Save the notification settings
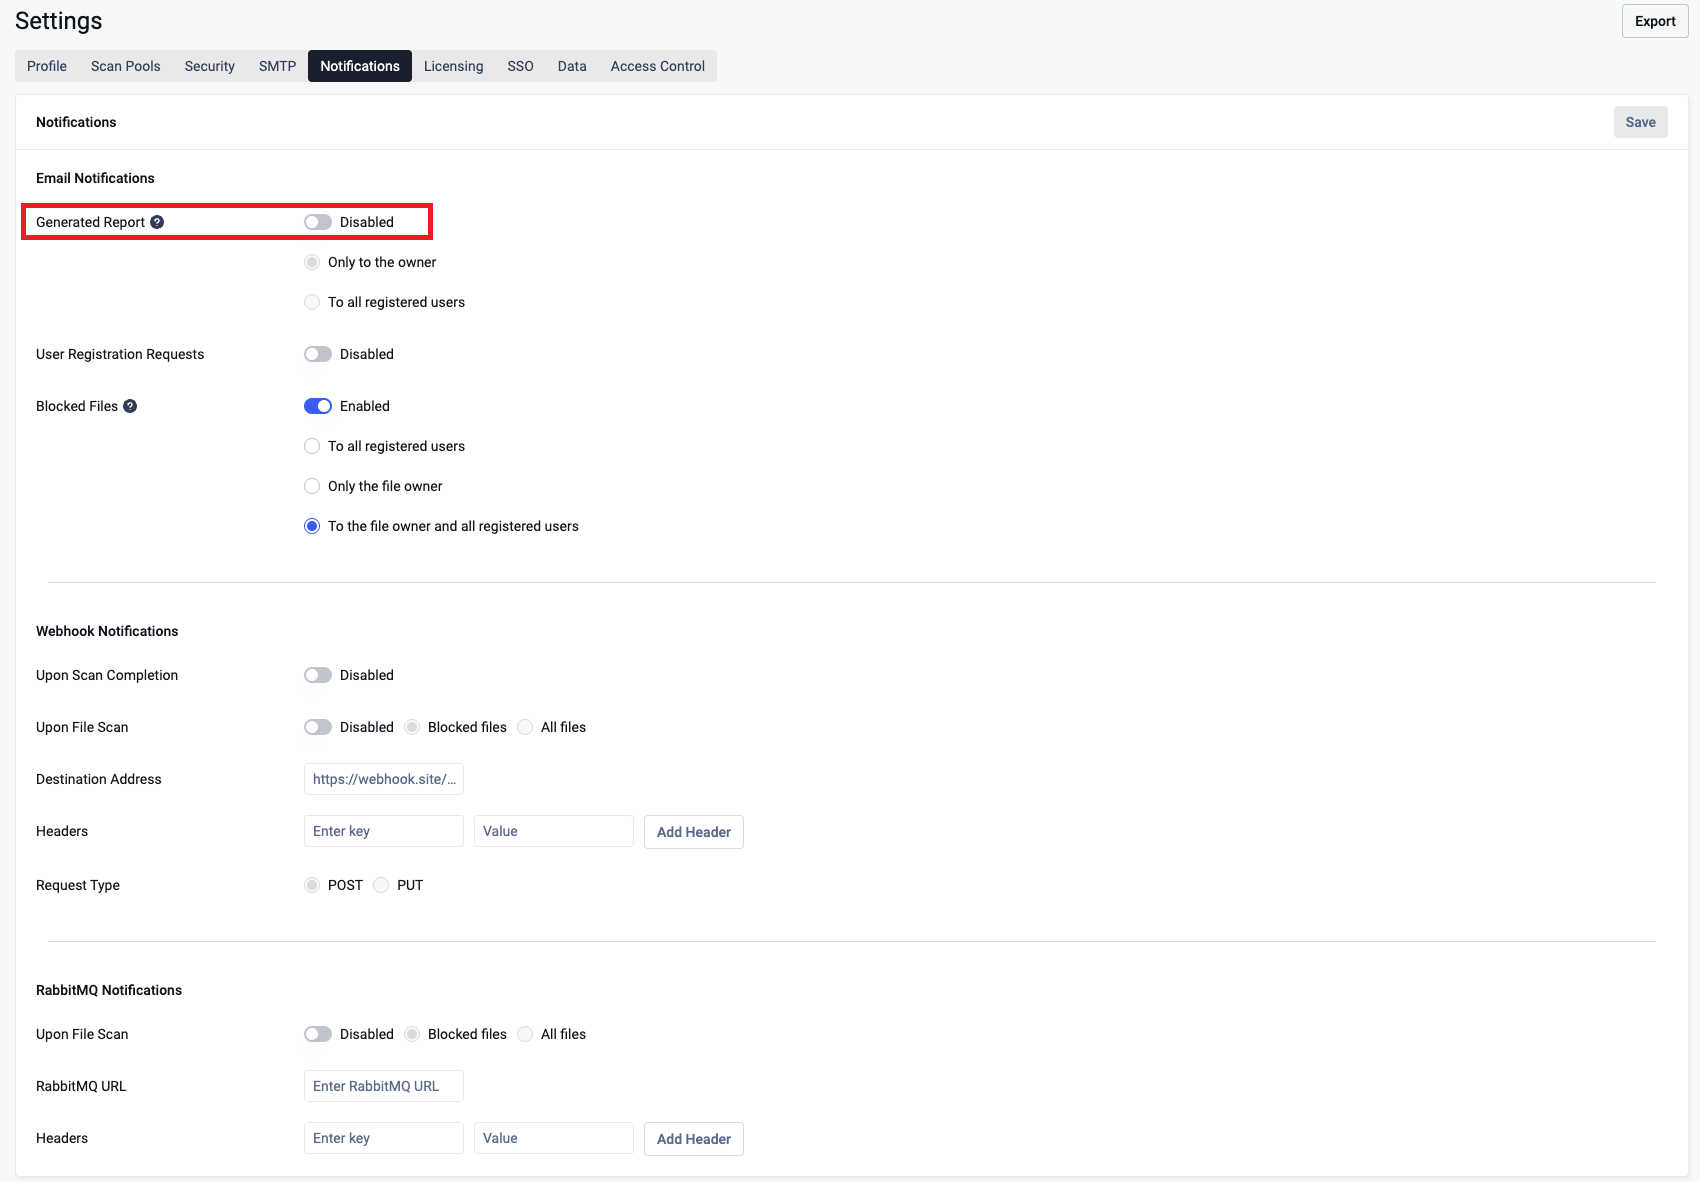1700x1182 pixels. [x=1641, y=122]
